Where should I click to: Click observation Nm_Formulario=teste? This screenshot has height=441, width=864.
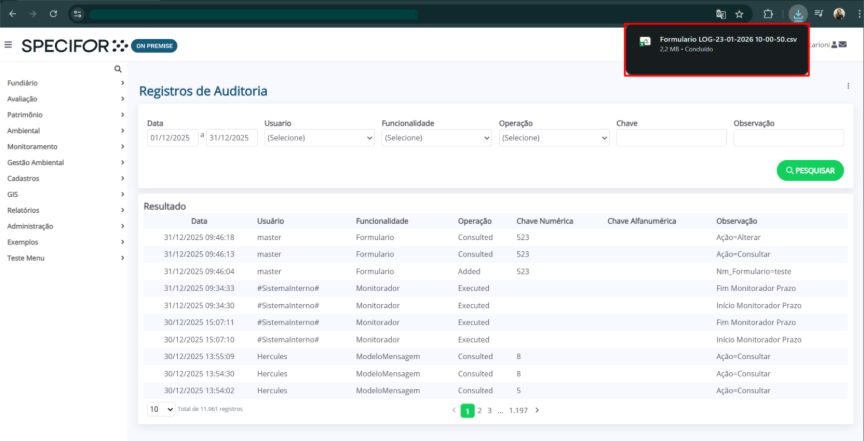click(754, 272)
